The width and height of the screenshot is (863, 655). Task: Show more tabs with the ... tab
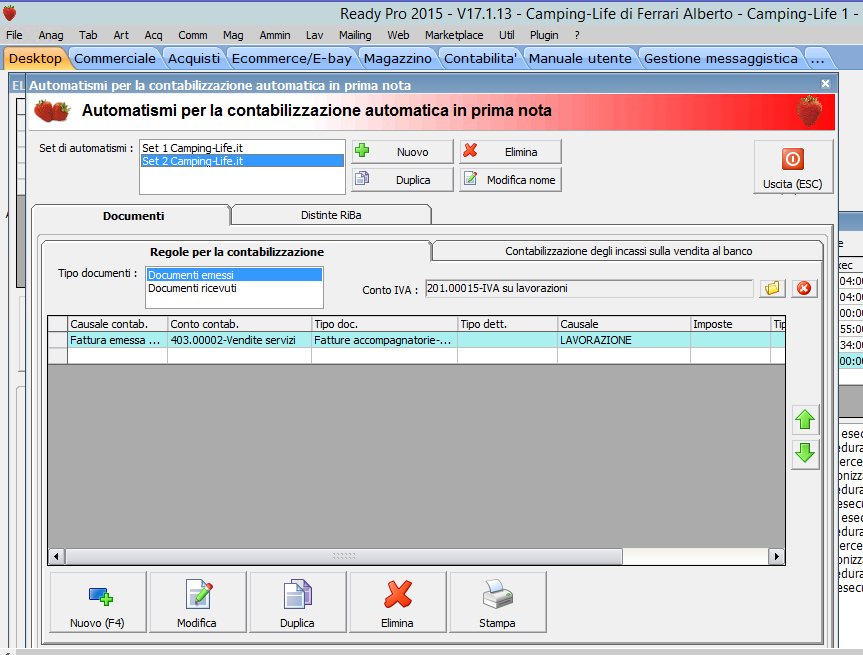click(817, 58)
